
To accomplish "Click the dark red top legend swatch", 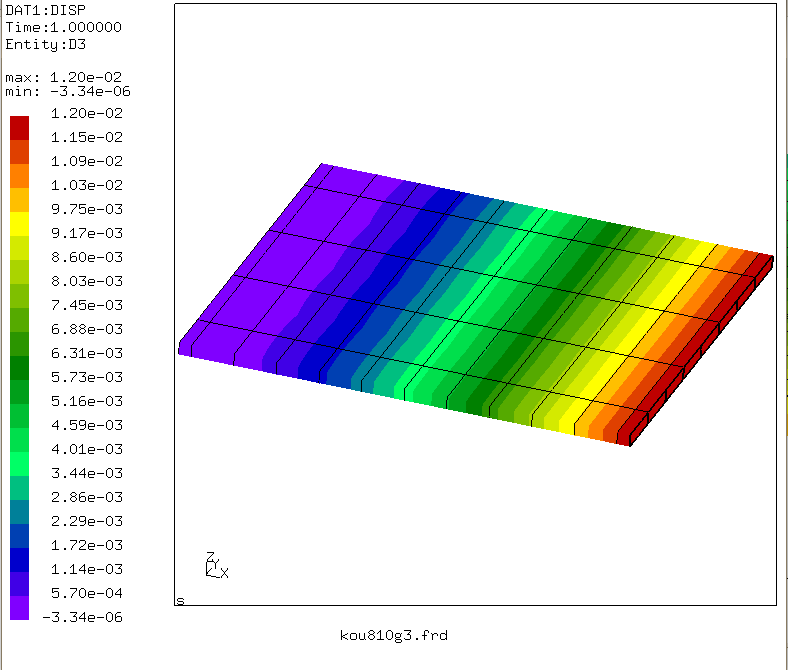I will (x=20, y=128).
